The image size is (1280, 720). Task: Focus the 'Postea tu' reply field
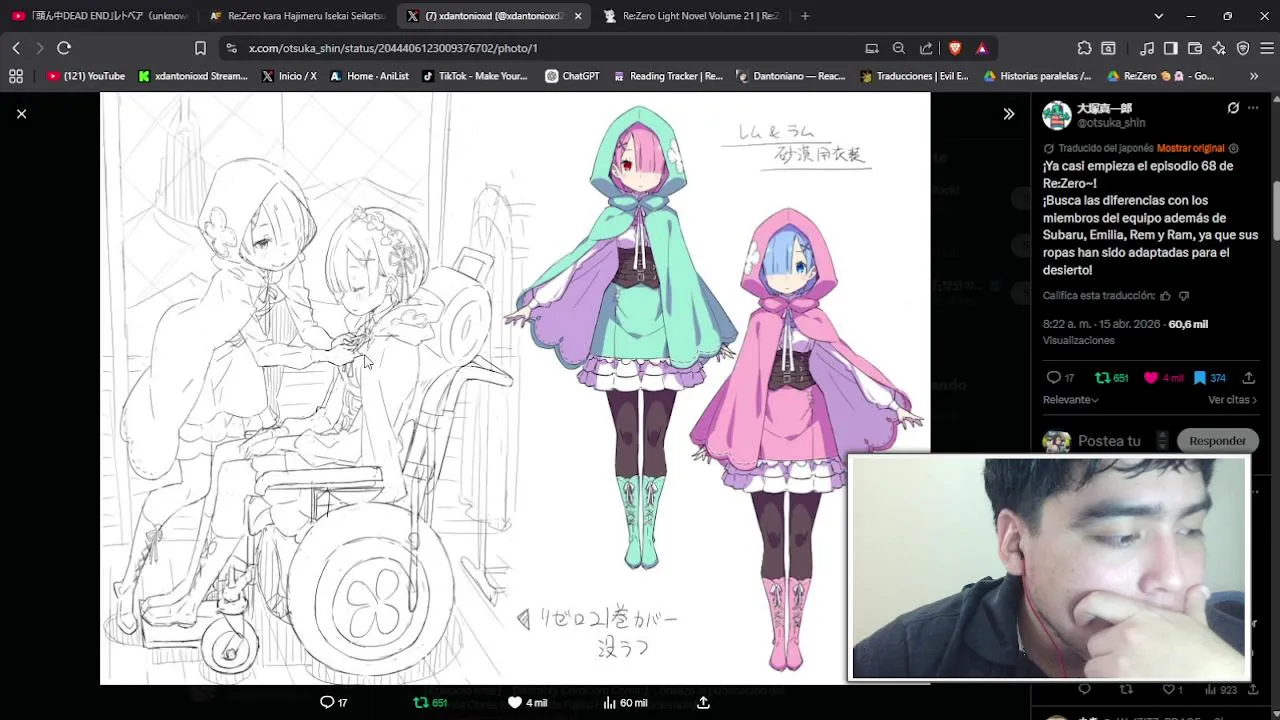1110,441
